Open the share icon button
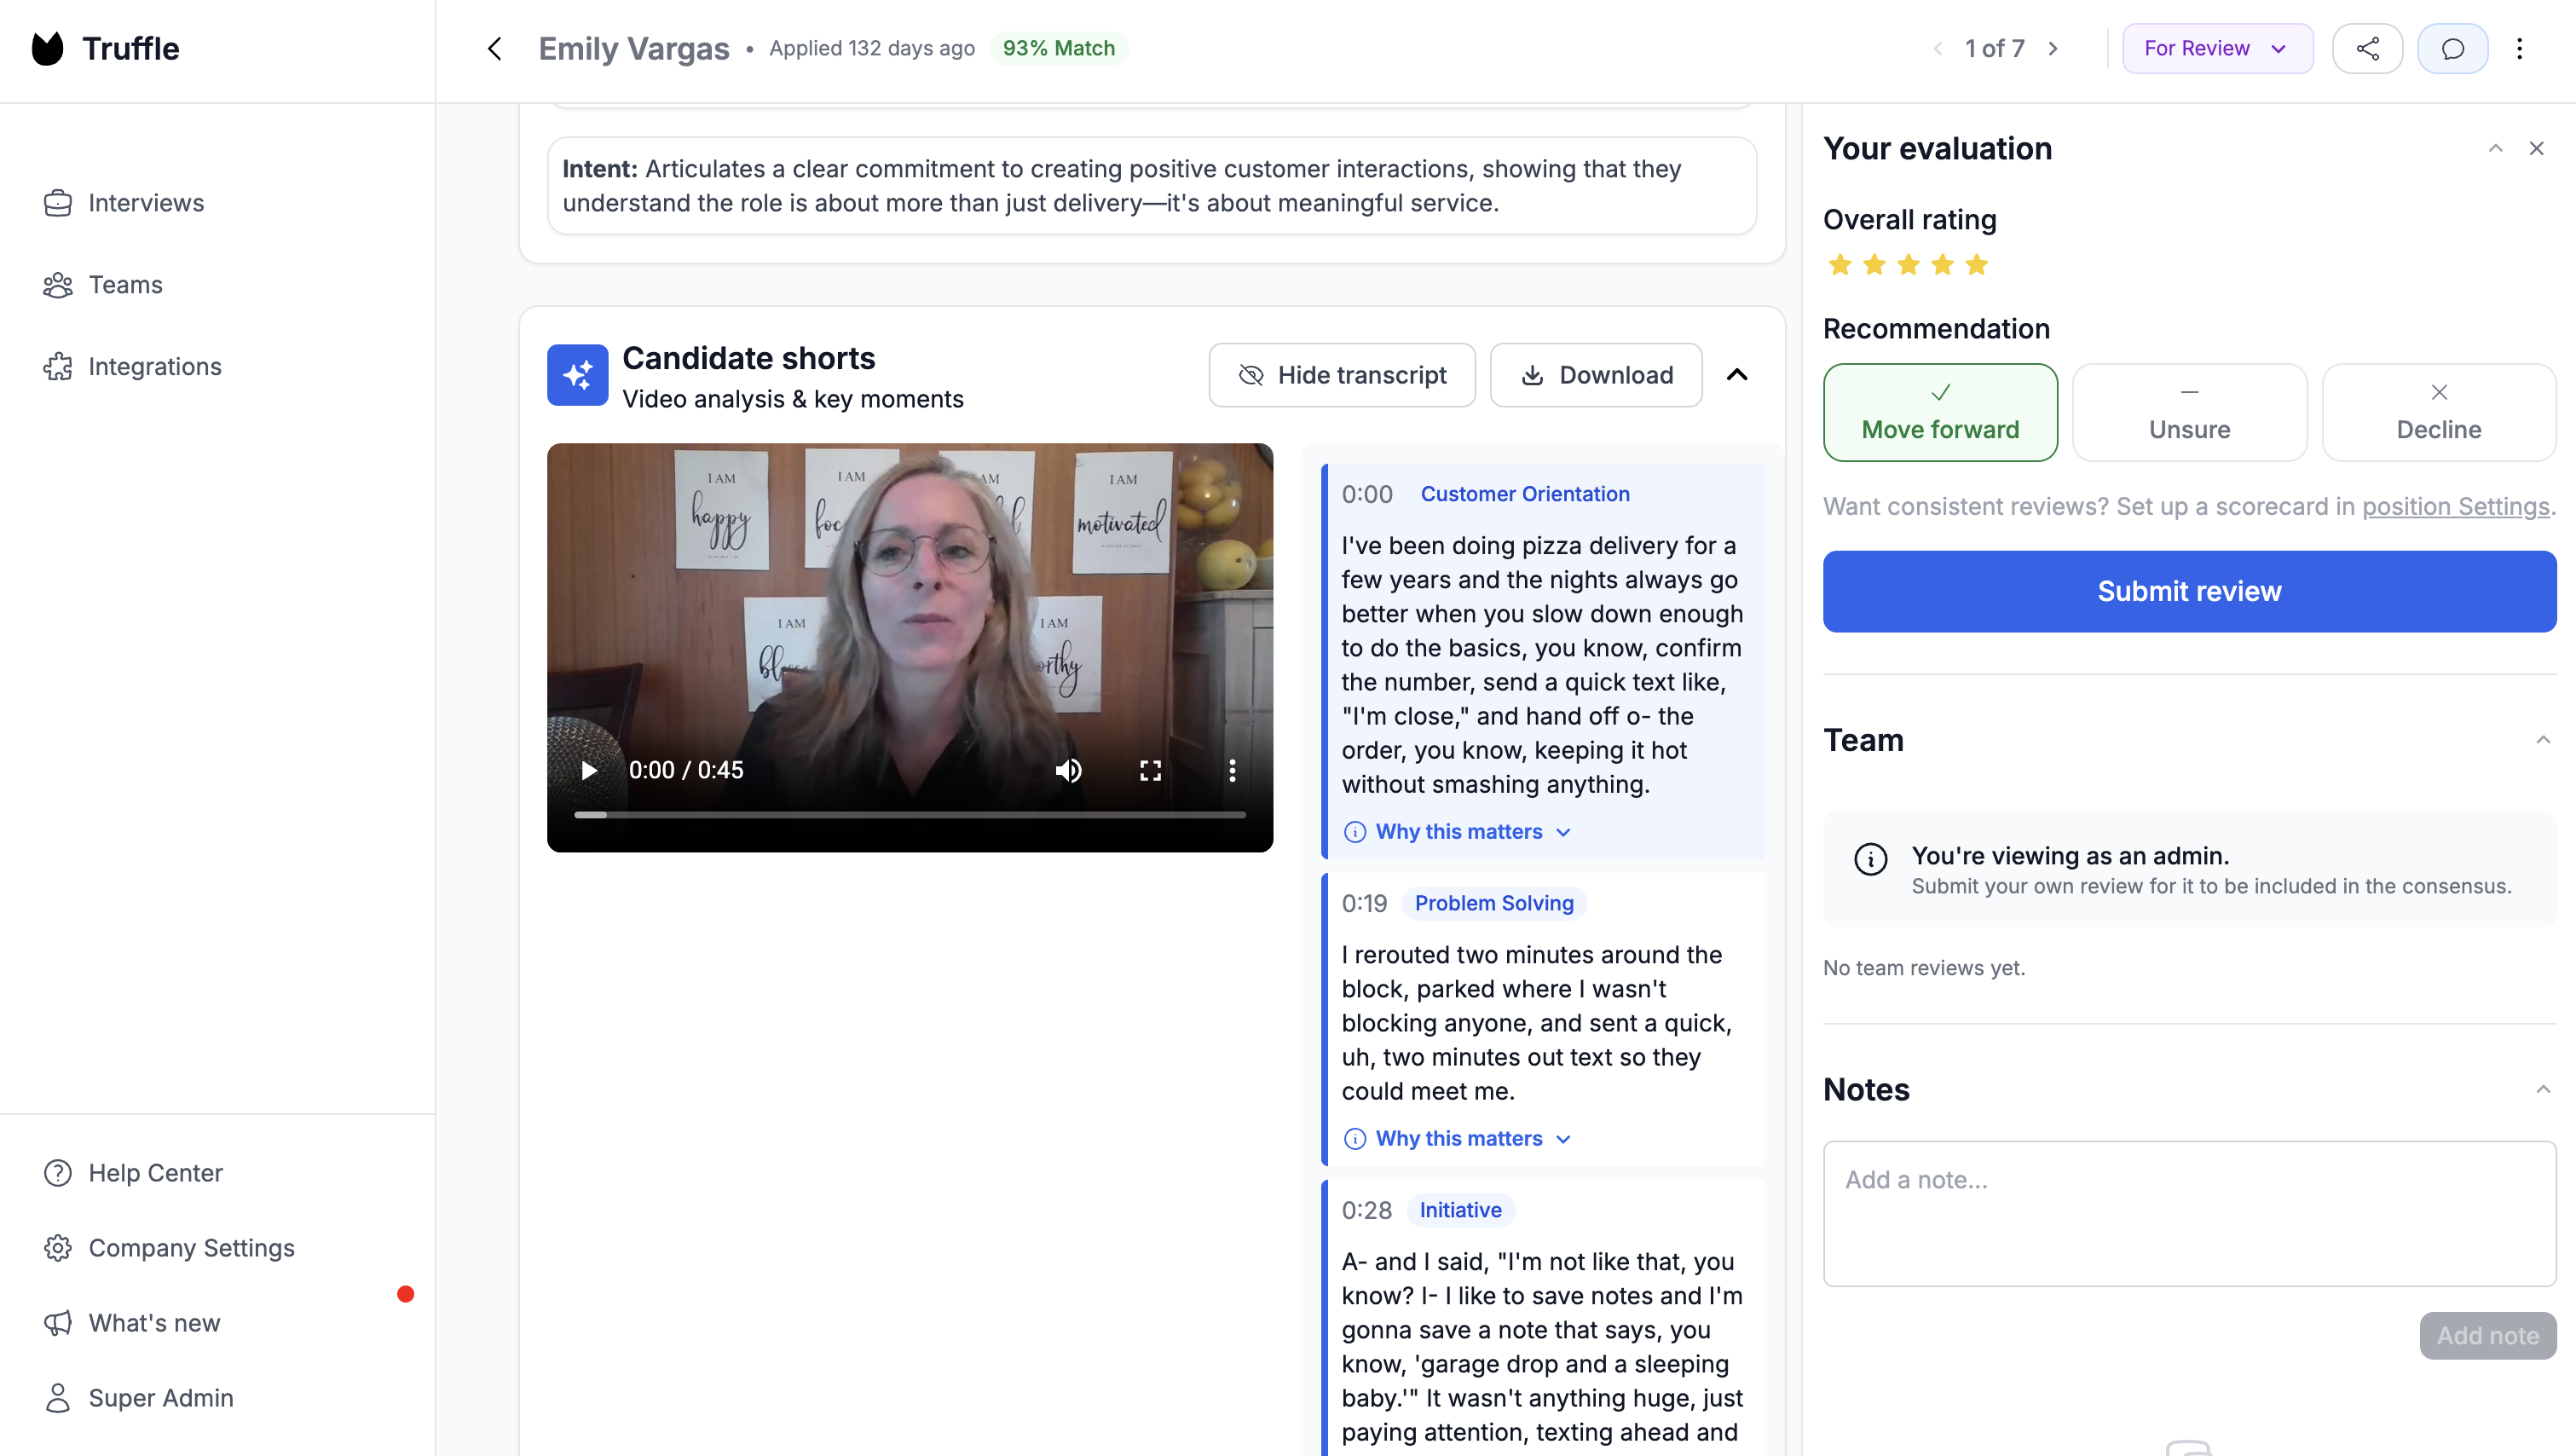This screenshot has width=2576, height=1456. tap(2367, 49)
